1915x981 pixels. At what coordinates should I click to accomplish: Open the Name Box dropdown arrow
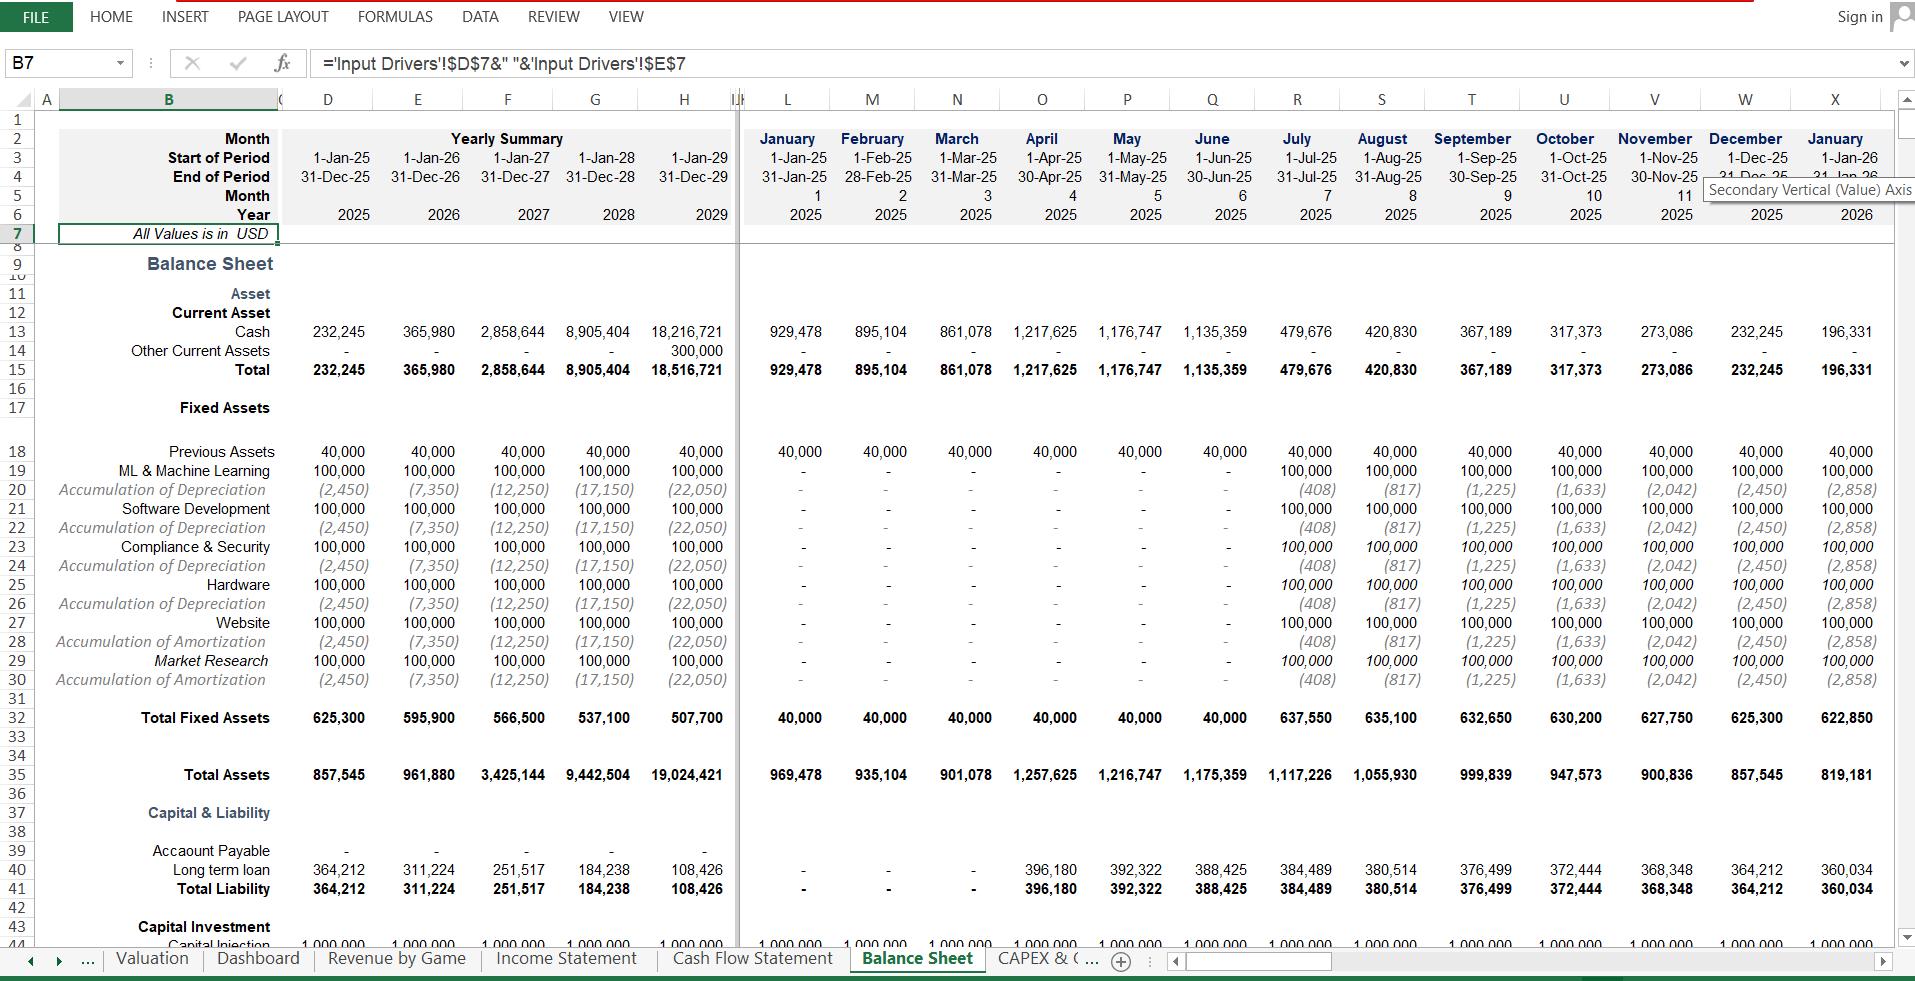pos(120,63)
